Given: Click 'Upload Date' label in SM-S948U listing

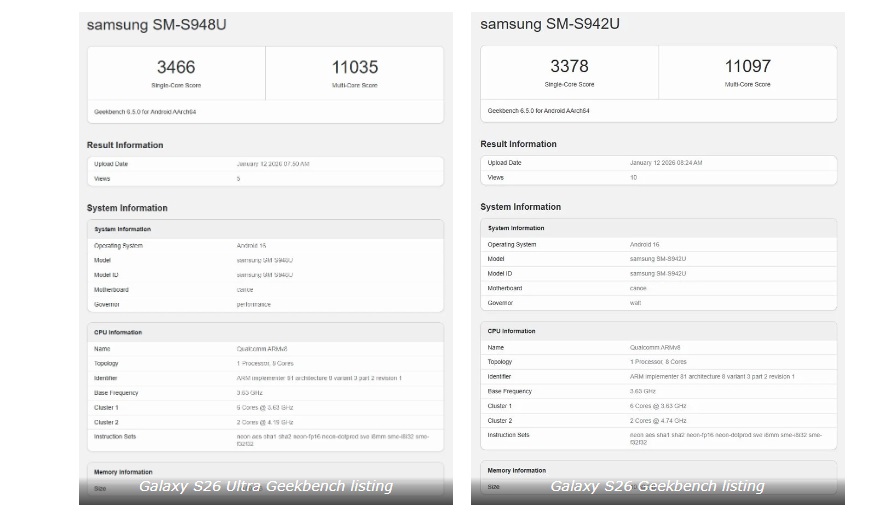Looking at the screenshot, I should click(x=111, y=164).
